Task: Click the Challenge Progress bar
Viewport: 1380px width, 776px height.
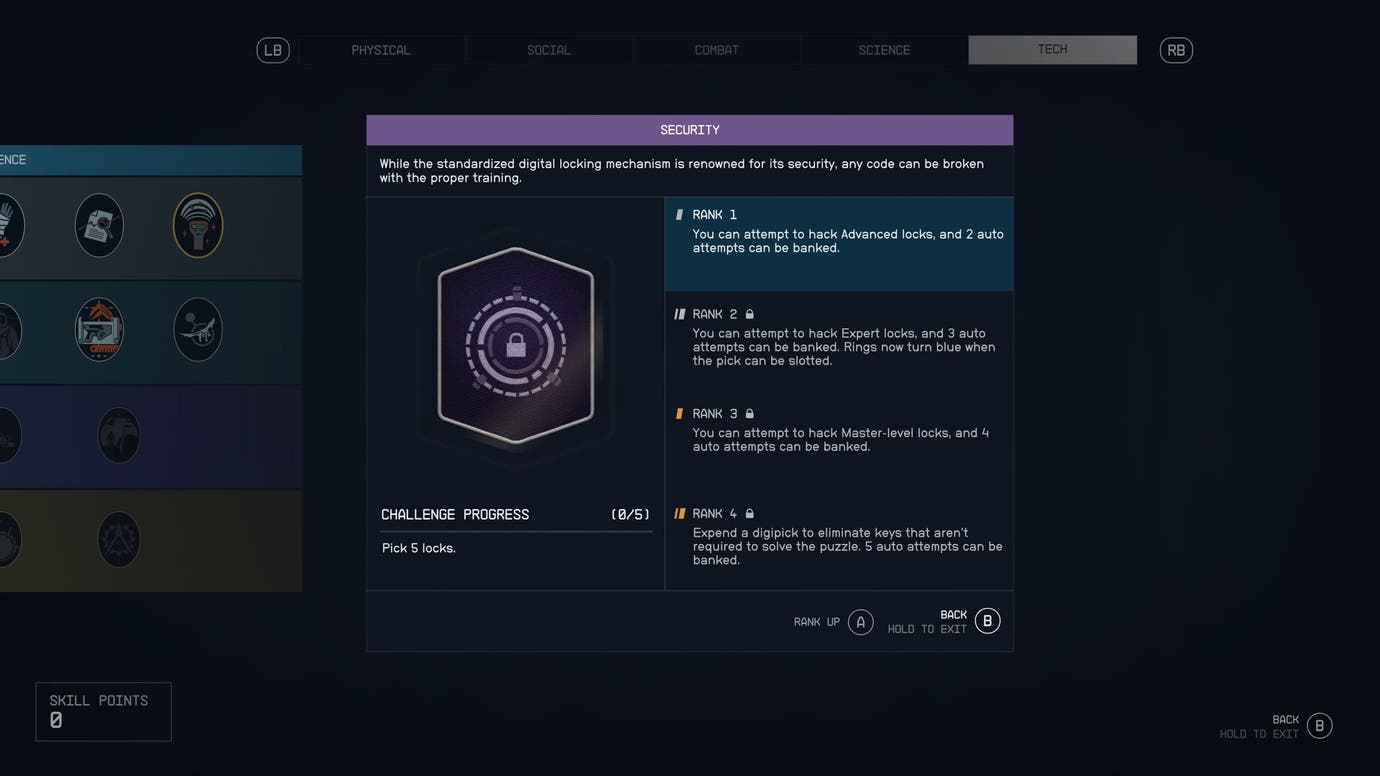Action: tap(516, 532)
